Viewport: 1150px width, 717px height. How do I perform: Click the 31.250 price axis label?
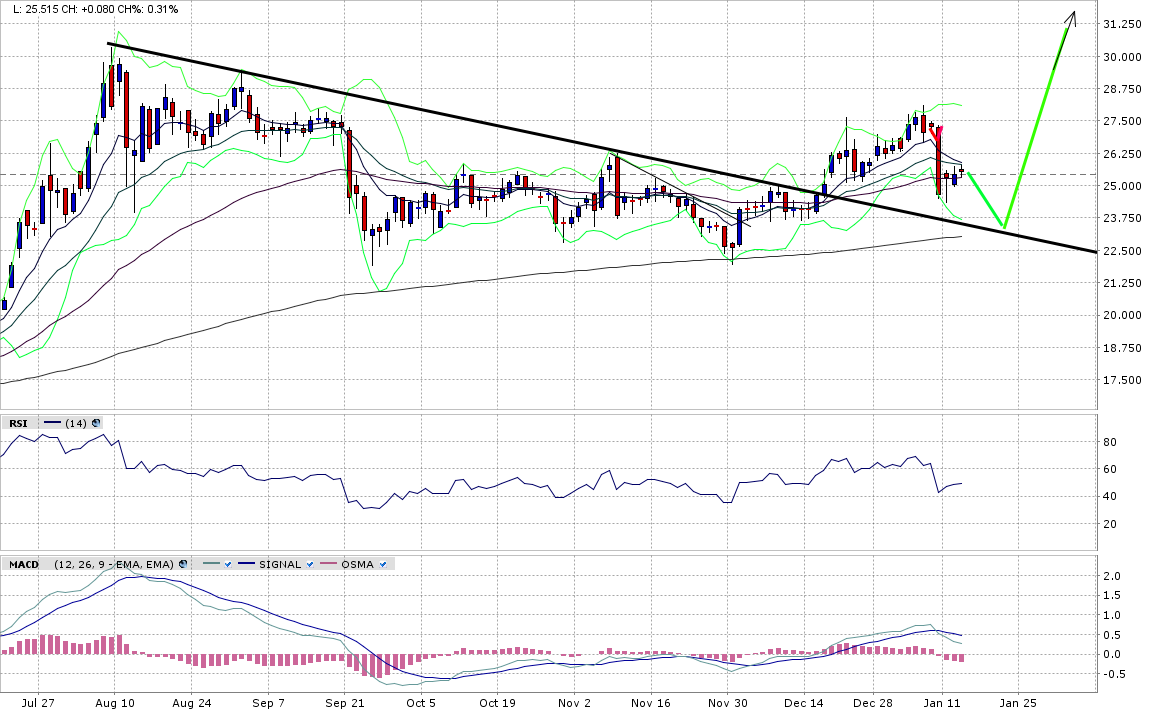coord(1121,24)
